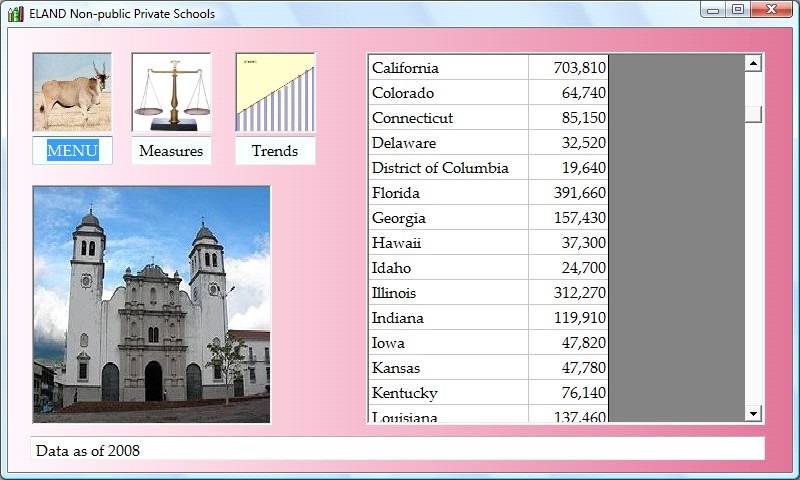Click the Kentucky state cell
Viewport: 800px width, 480px height.
[x=448, y=393]
